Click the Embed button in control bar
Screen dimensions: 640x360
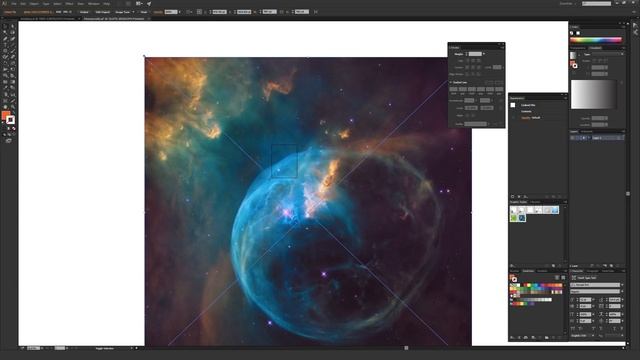84,12
